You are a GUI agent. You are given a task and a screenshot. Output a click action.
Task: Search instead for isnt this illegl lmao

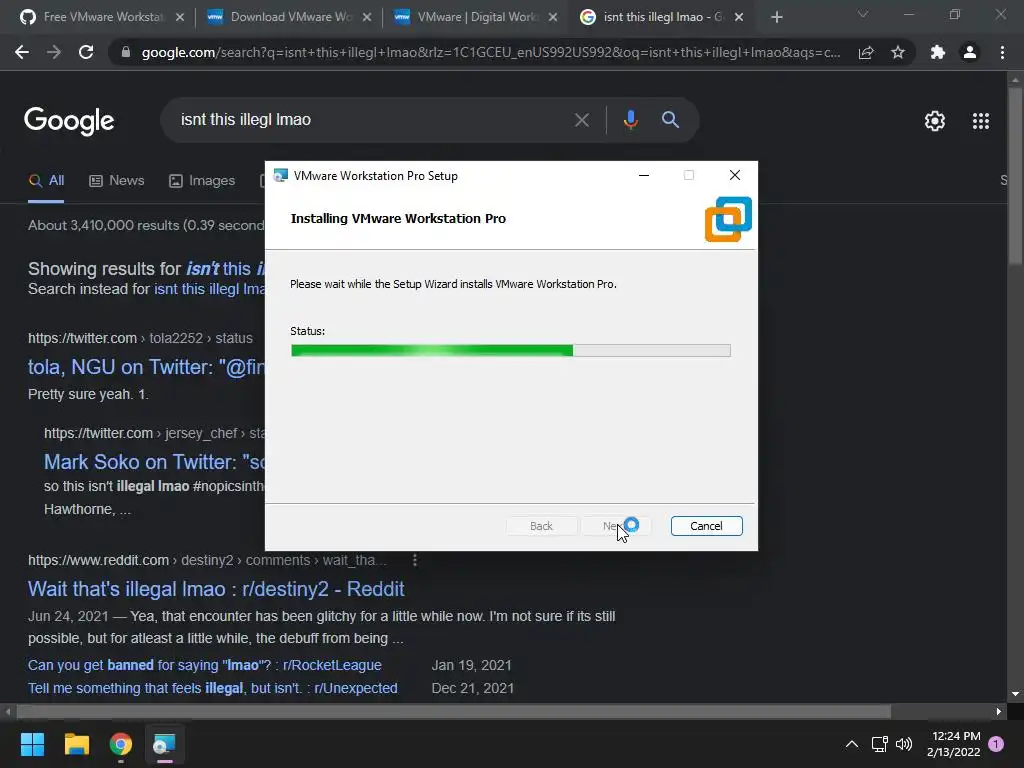point(209,289)
